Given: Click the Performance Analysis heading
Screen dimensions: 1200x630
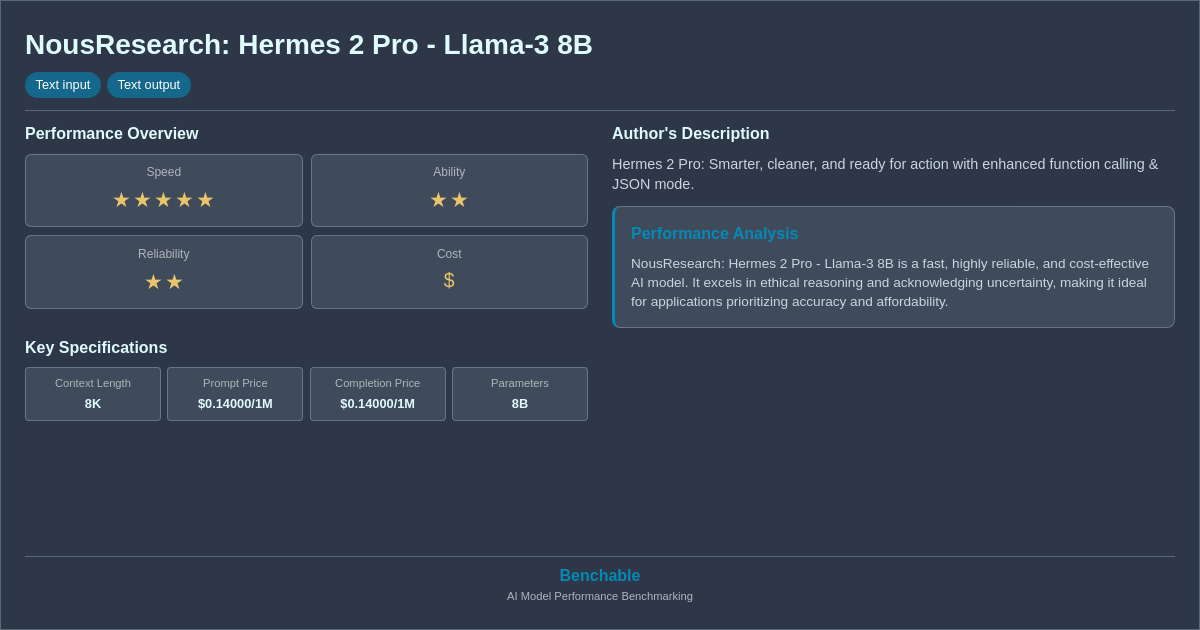Looking at the screenshot, I should click(714, 234).
